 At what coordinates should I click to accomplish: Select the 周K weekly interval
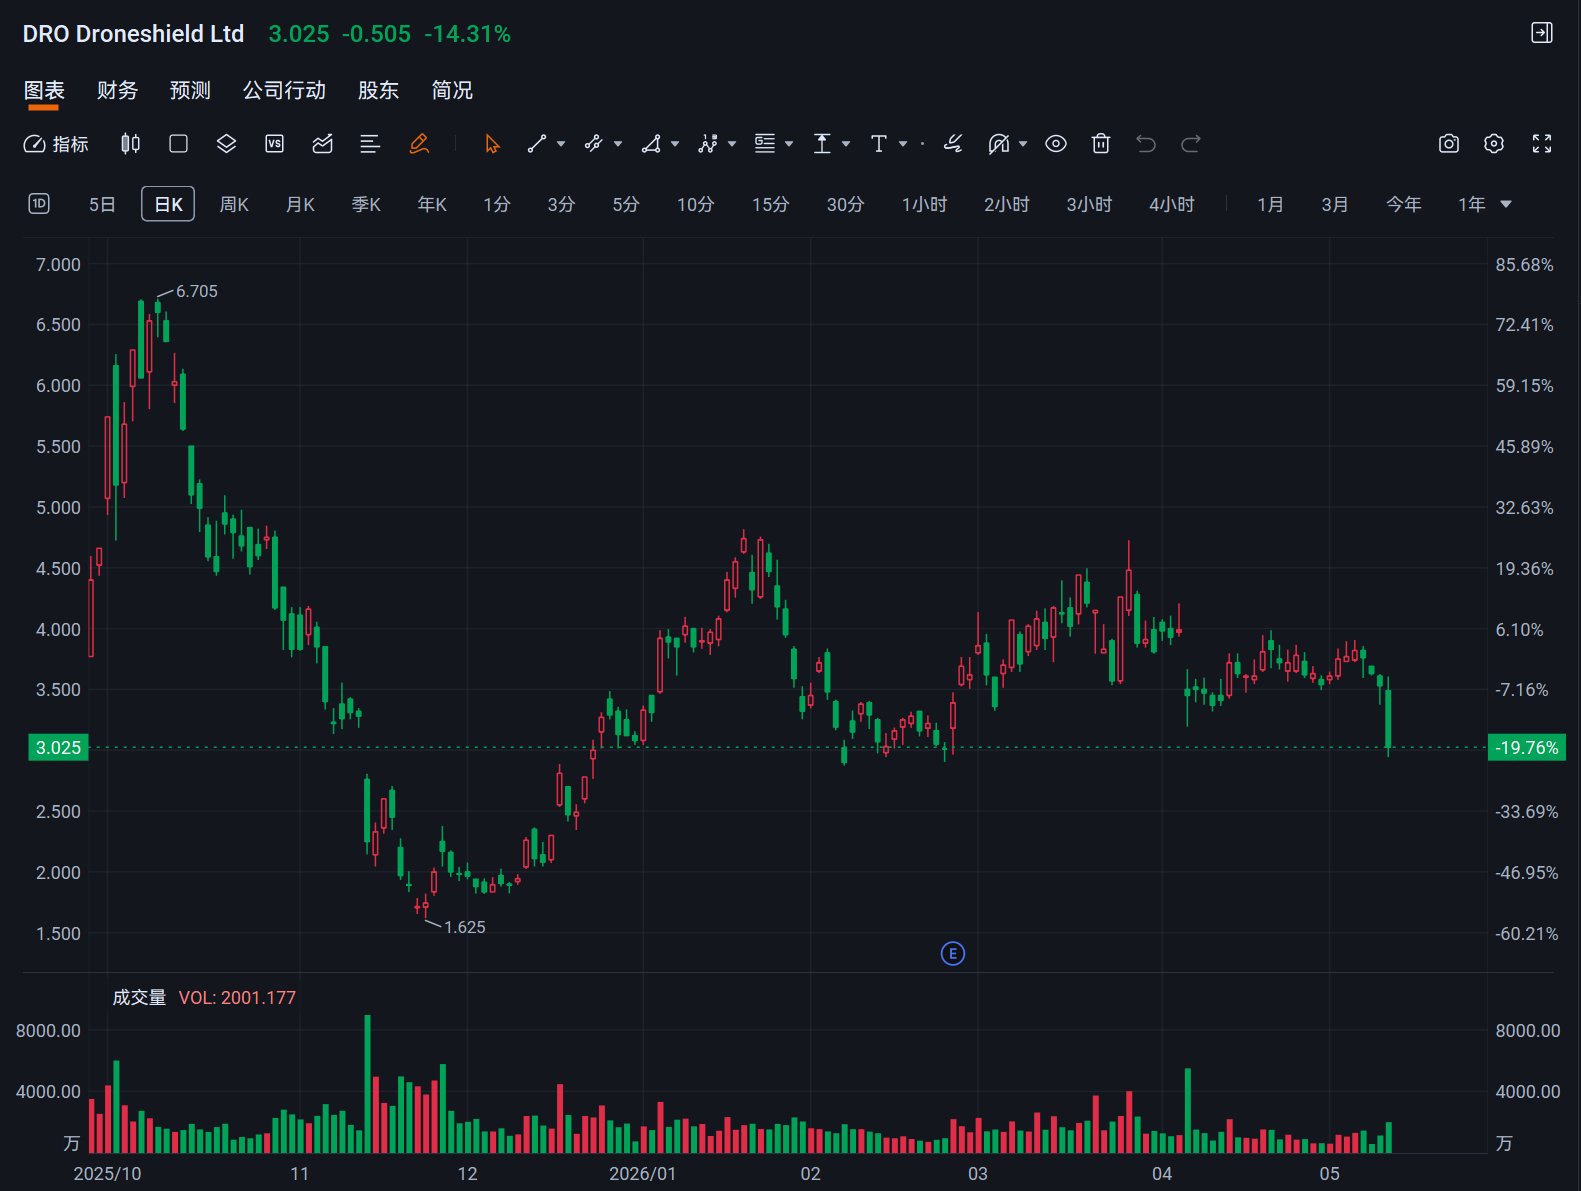[x=234, y=204]
